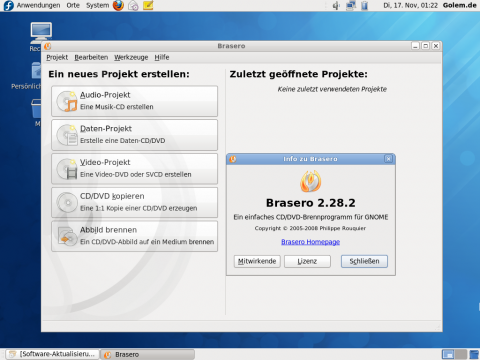The height and width of the screenshot is (360, 480).
Task: Click 'Ein einfaches CD/DVD-Brennprogramm' description
Action: point(311,217)
